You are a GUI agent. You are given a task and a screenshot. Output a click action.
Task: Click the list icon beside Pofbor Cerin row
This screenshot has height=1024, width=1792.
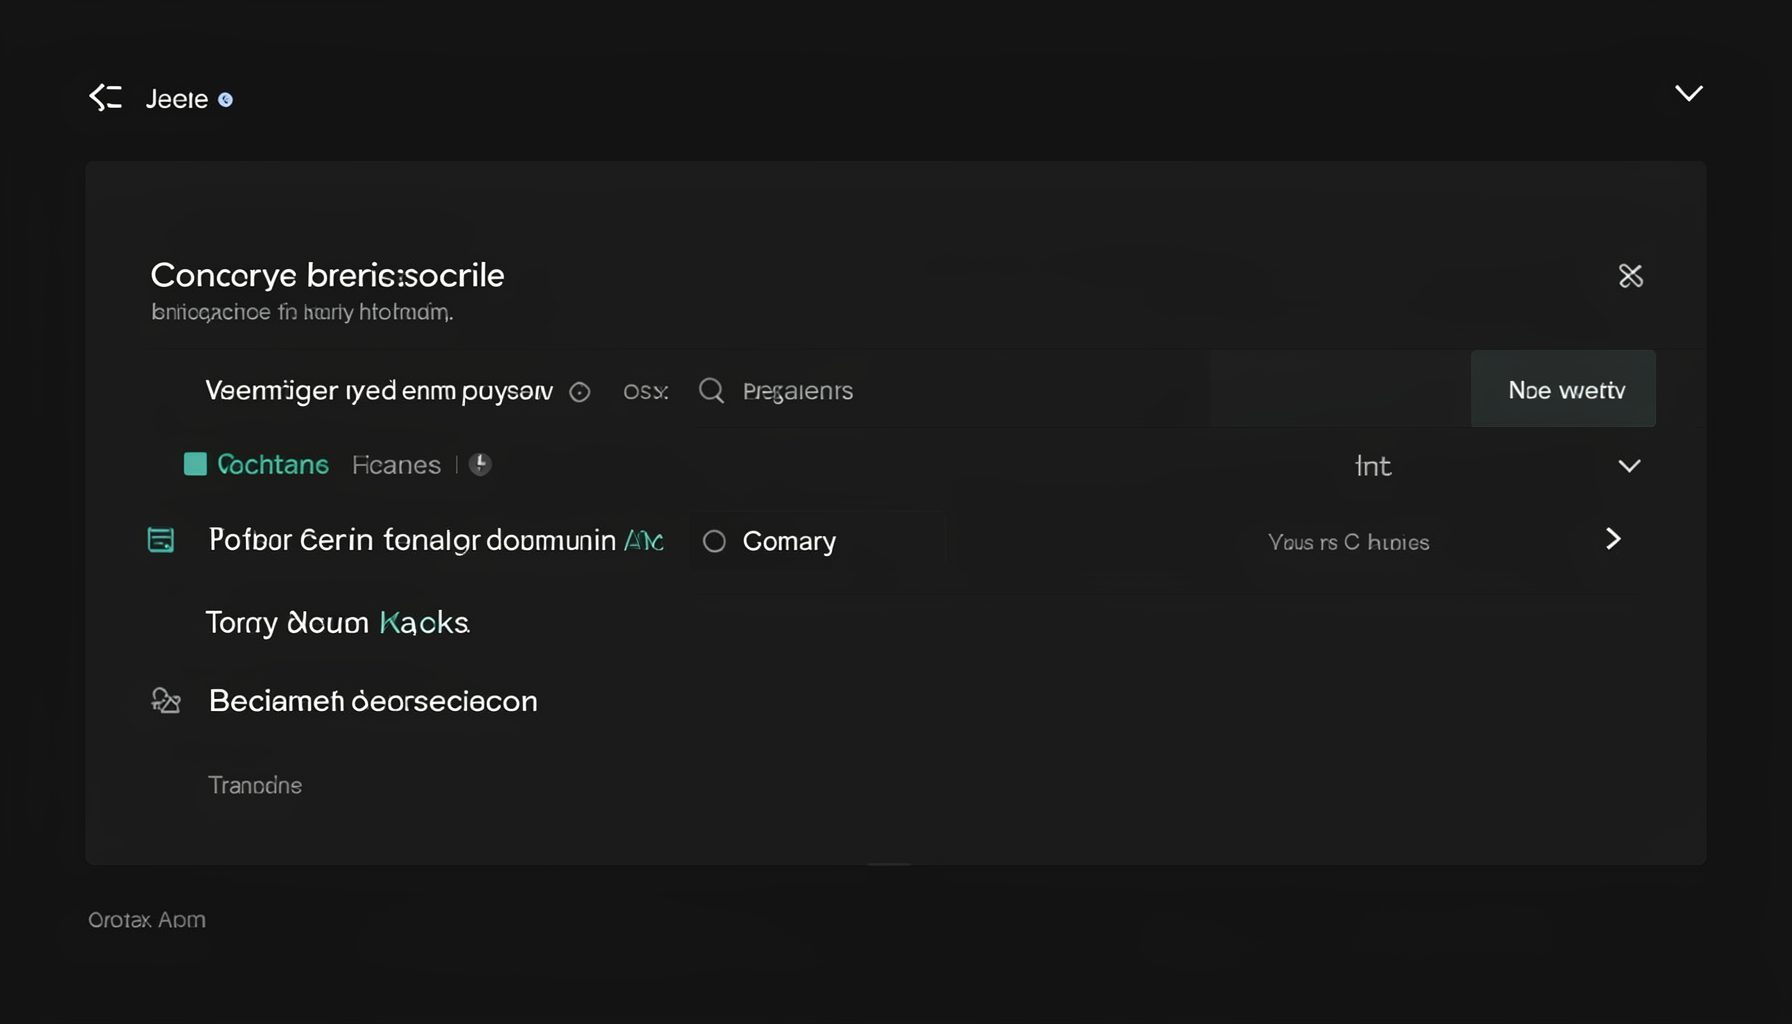click(x=161, y=540)
